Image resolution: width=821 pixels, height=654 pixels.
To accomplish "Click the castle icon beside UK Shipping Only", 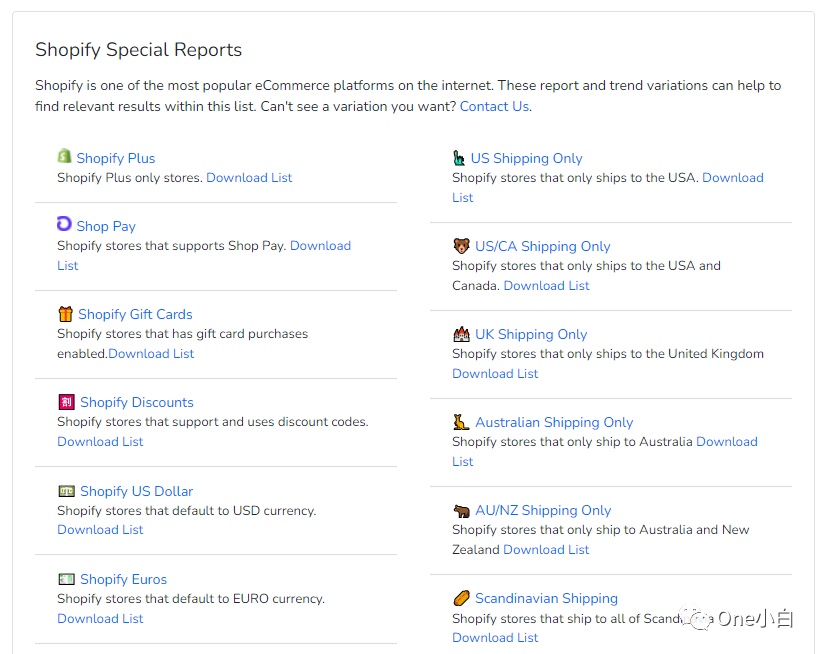I will 461,334.
